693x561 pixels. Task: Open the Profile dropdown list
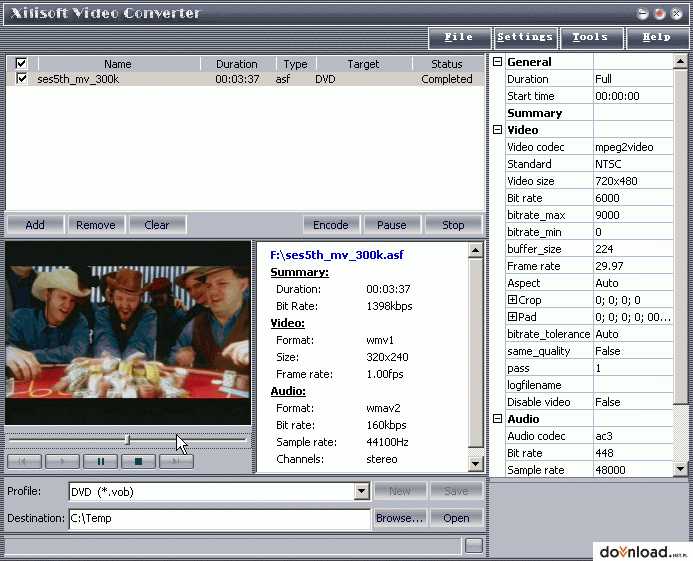(x=362, y=491)
